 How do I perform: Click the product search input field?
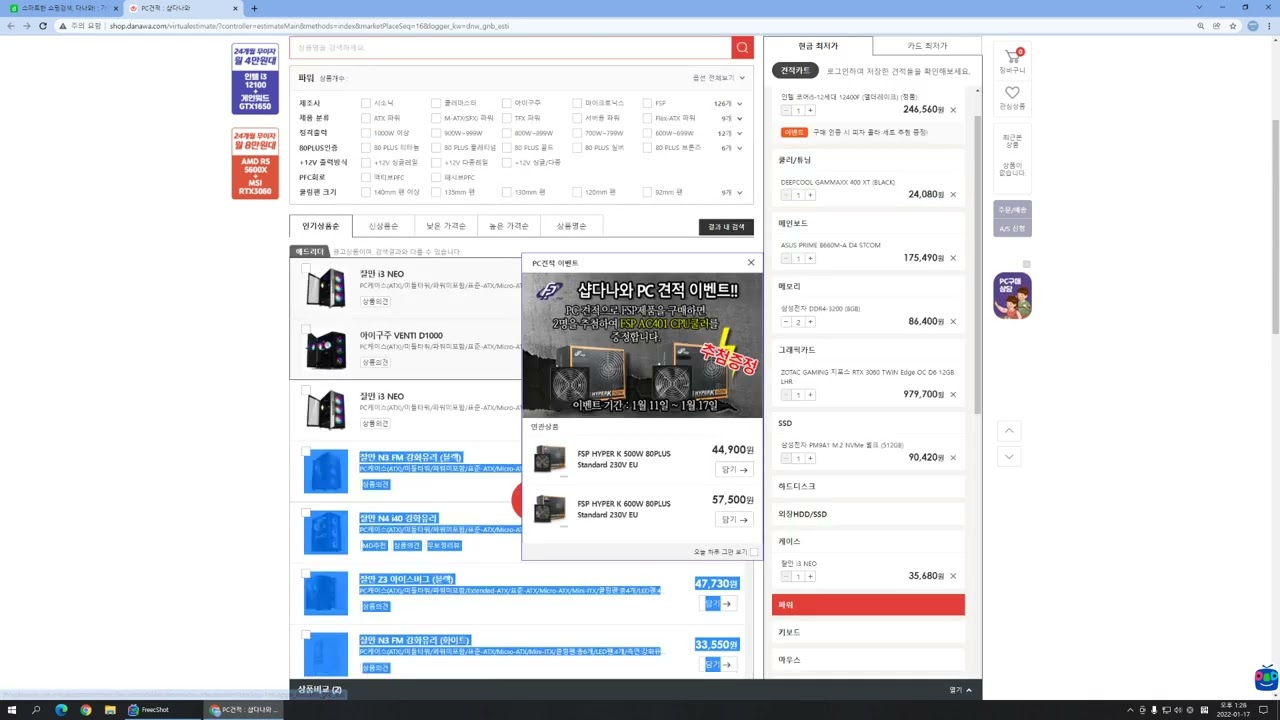click(511, 47)
